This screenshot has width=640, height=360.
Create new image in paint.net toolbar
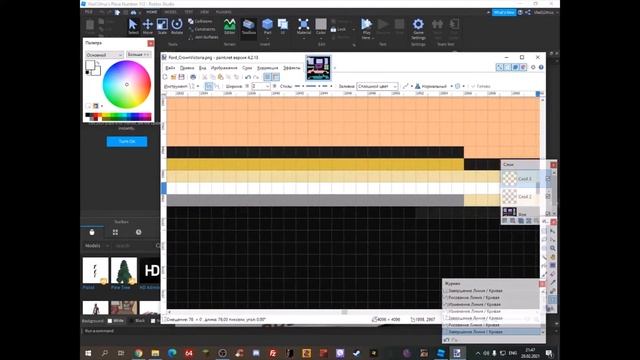coord(165,77)
